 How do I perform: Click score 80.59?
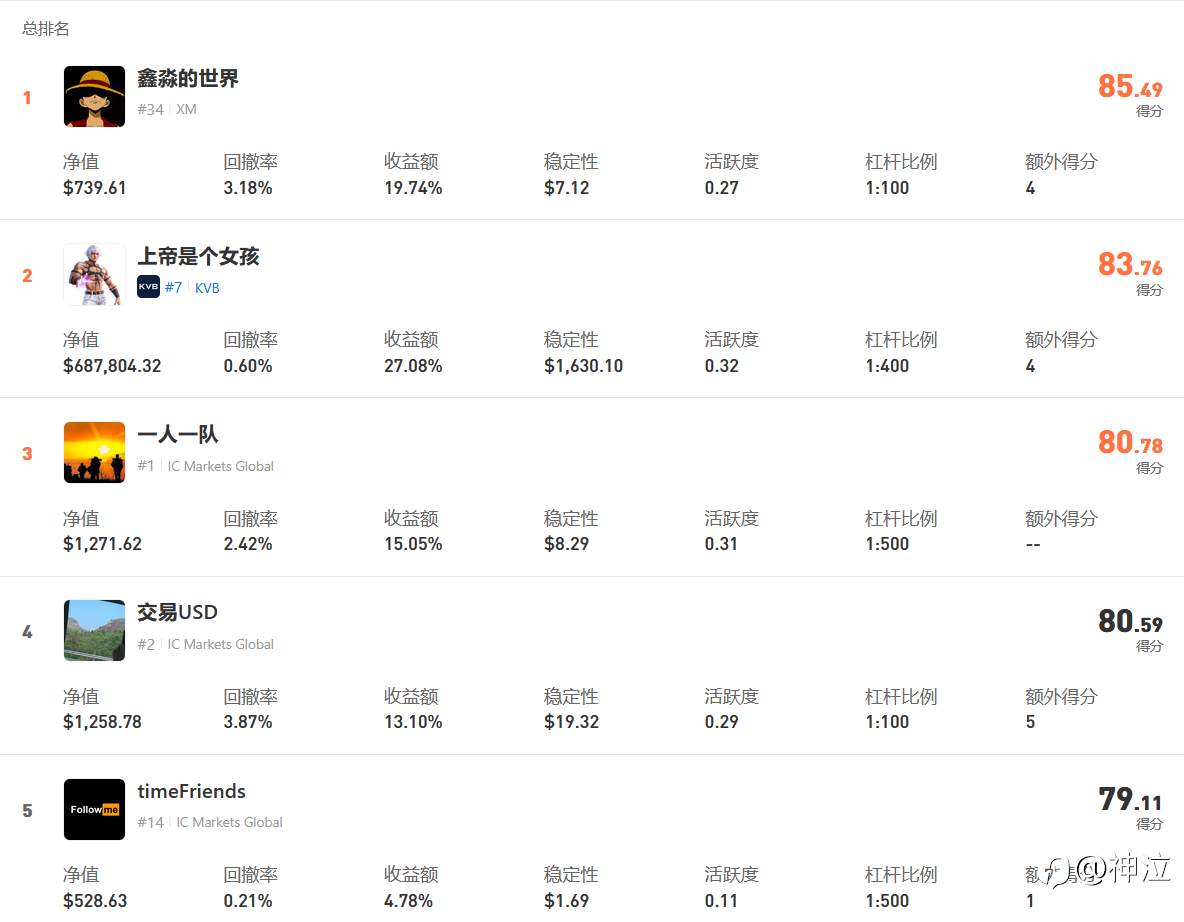pos(1130,621)
